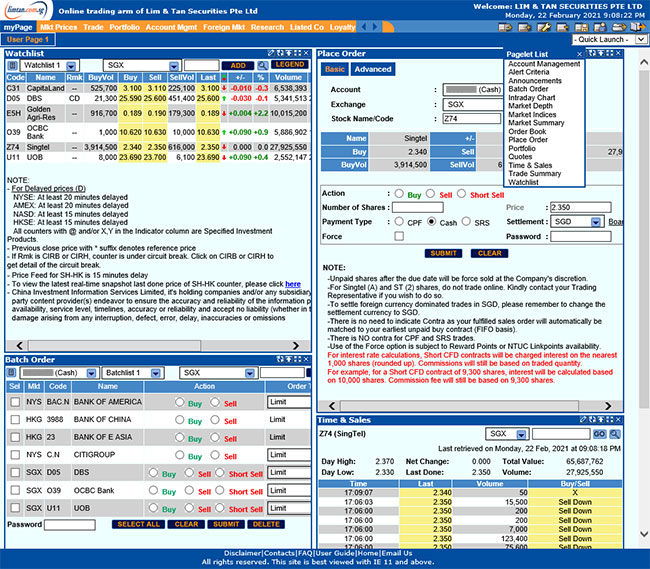
Task: Tick the Force checkbox
Action: (399, 236)
